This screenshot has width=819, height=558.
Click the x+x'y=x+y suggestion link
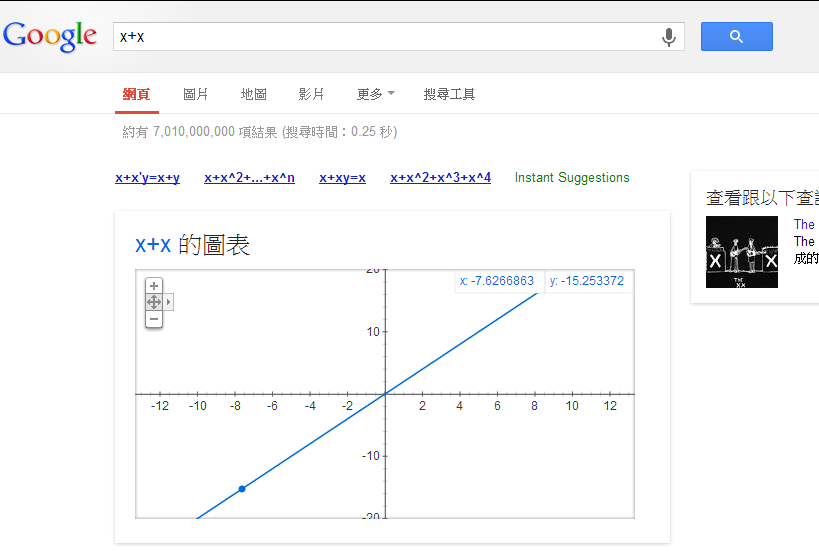(x=147, y=178)
